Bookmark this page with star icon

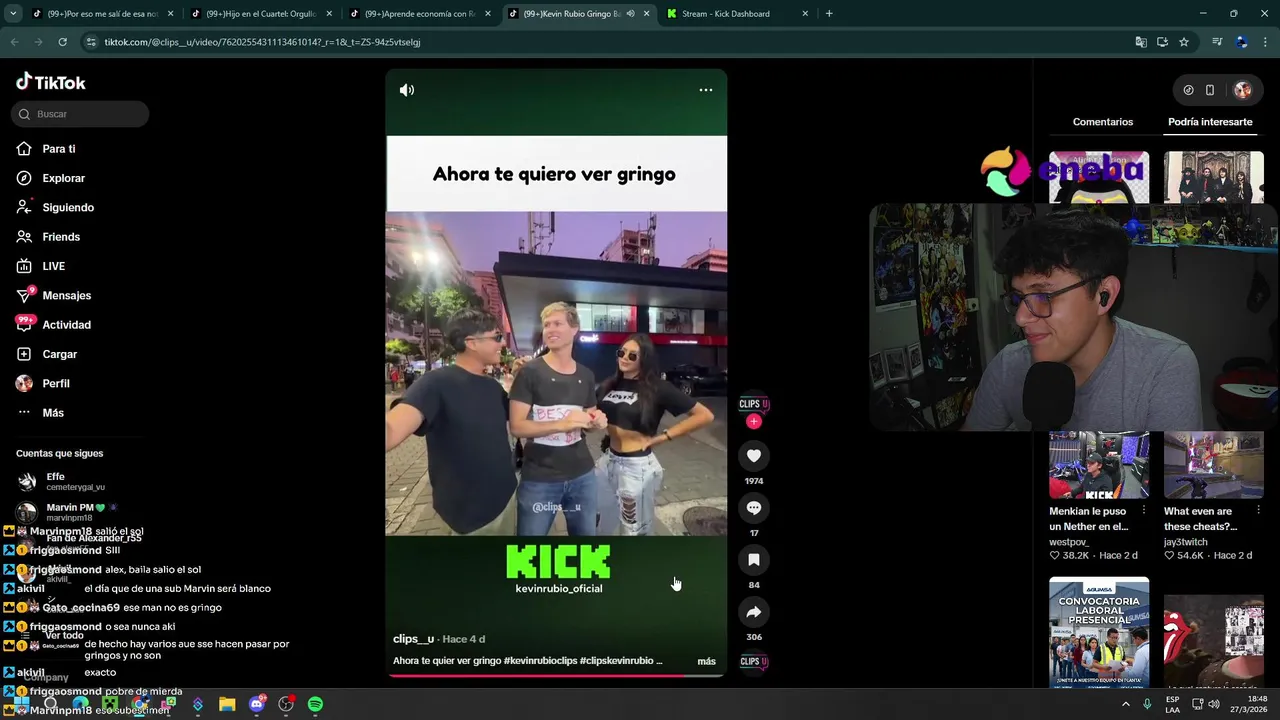pos(1184,42)
